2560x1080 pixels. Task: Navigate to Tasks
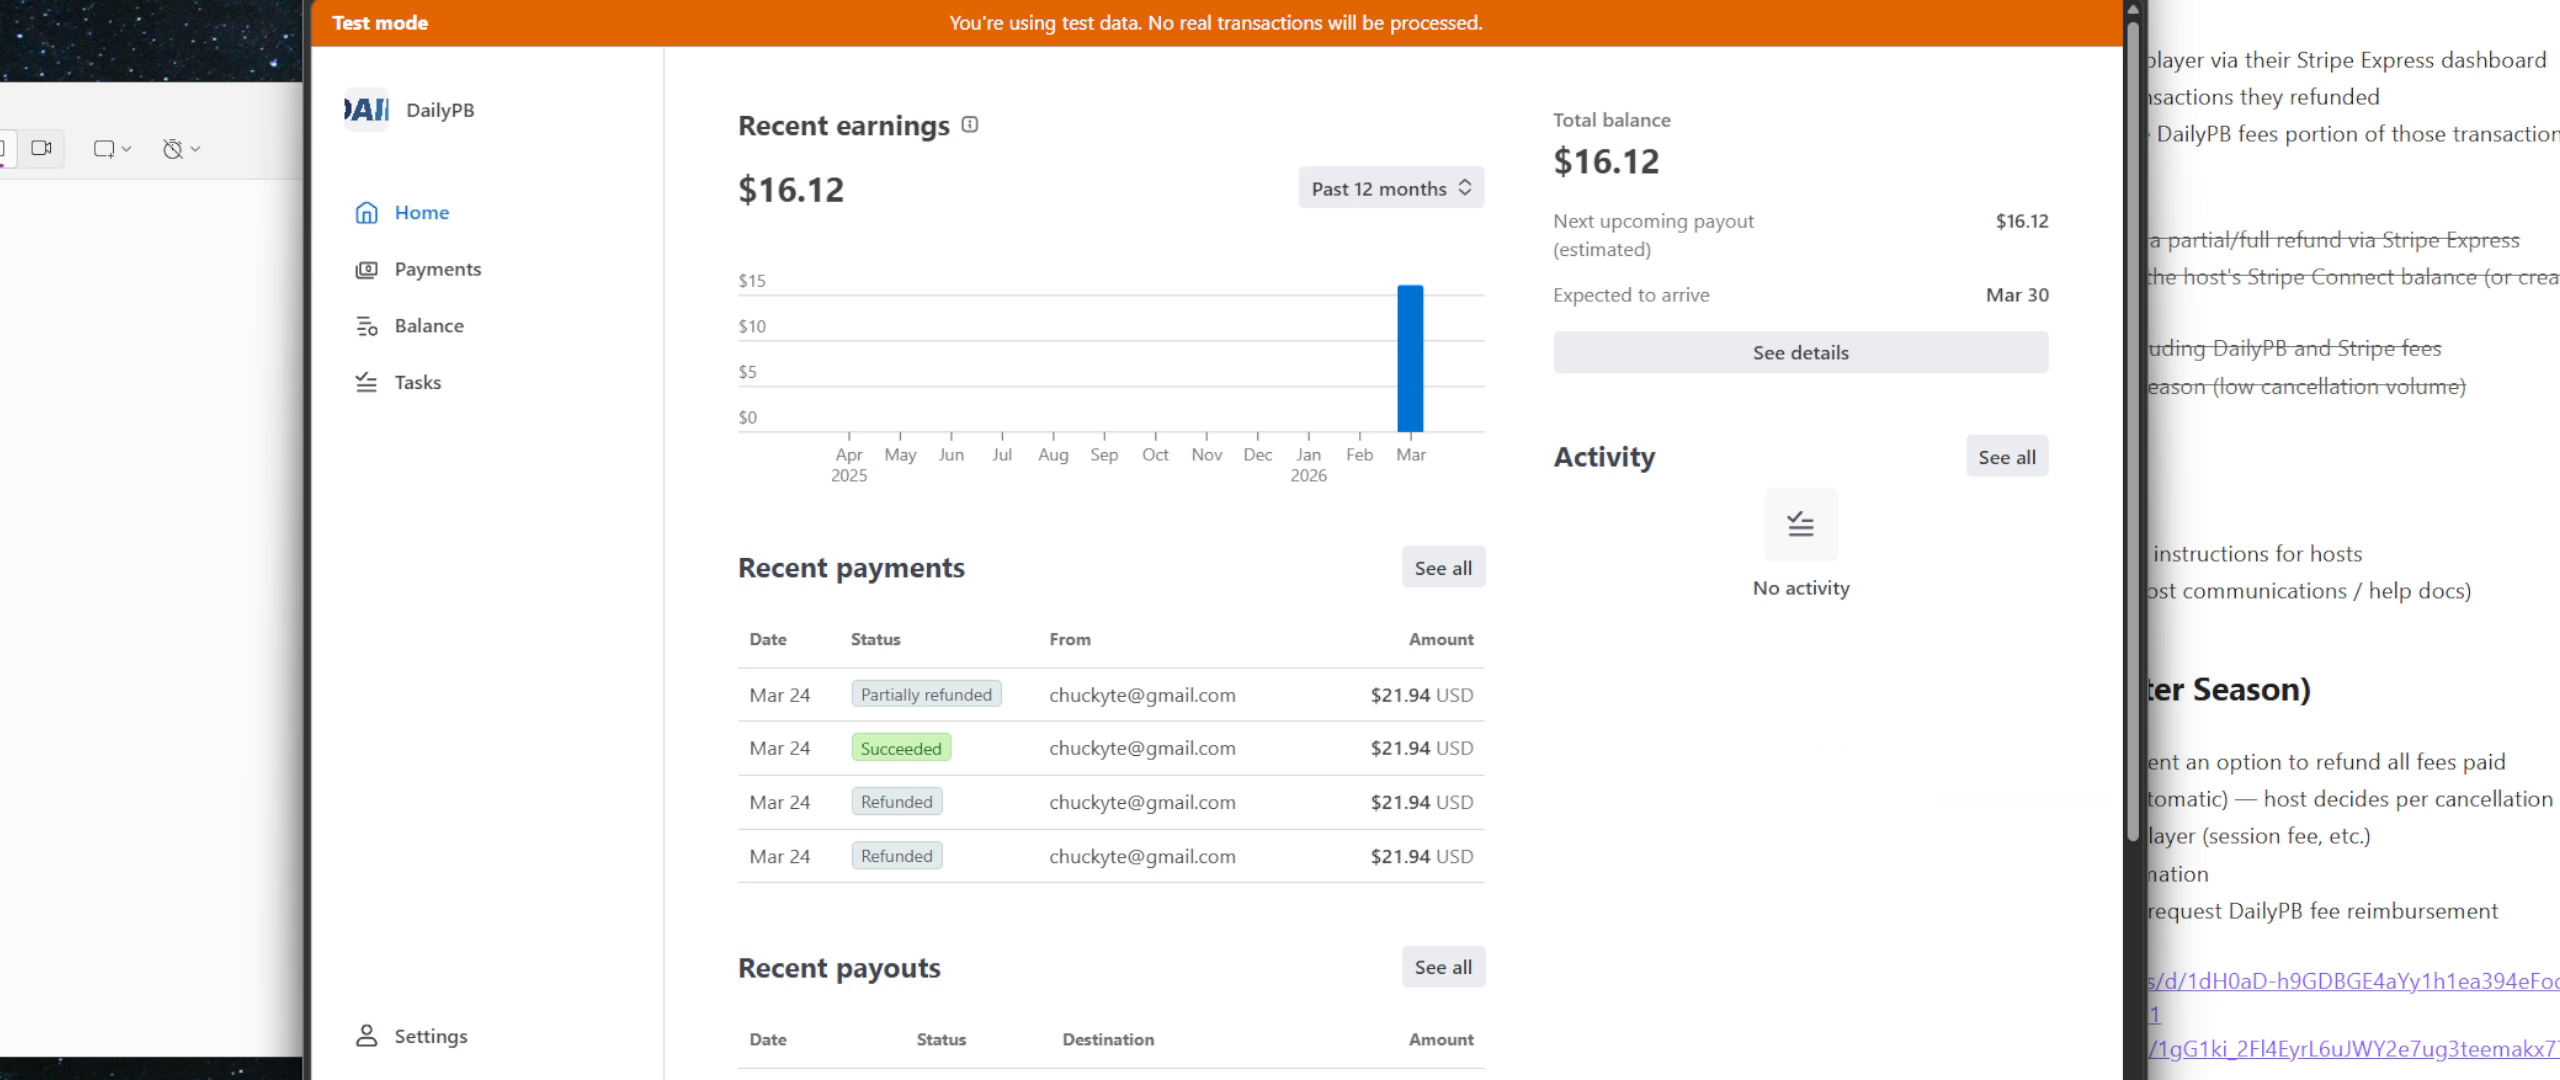point(417,382)
